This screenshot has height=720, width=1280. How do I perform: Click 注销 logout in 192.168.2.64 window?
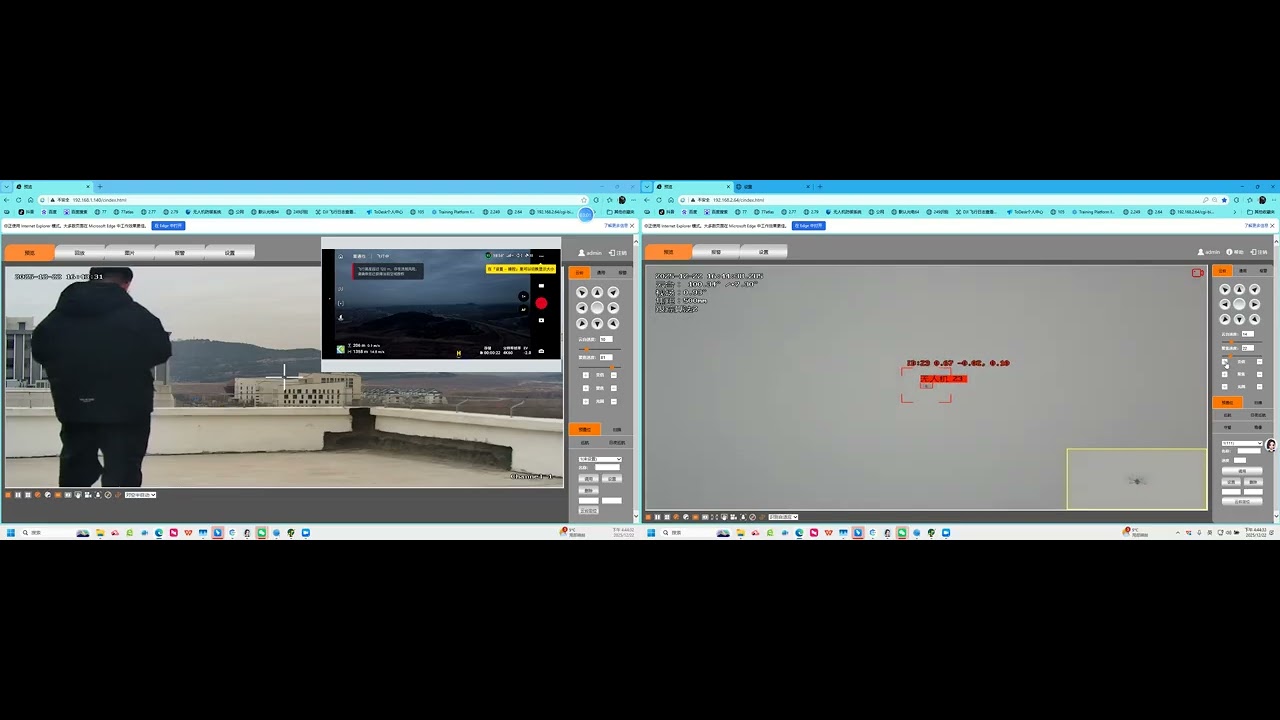(x=1259, y=252)
